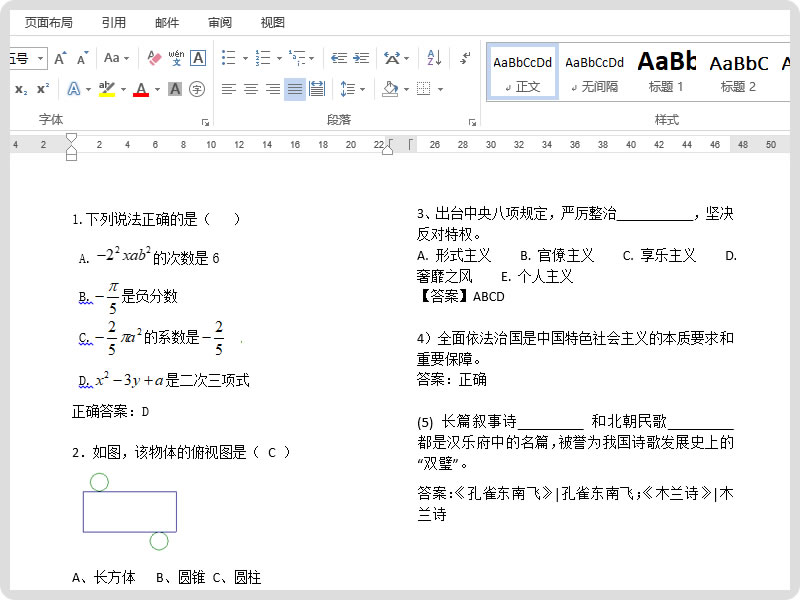
Task: Open the bullet list dropdown arrow
Action: pos(245,58)
